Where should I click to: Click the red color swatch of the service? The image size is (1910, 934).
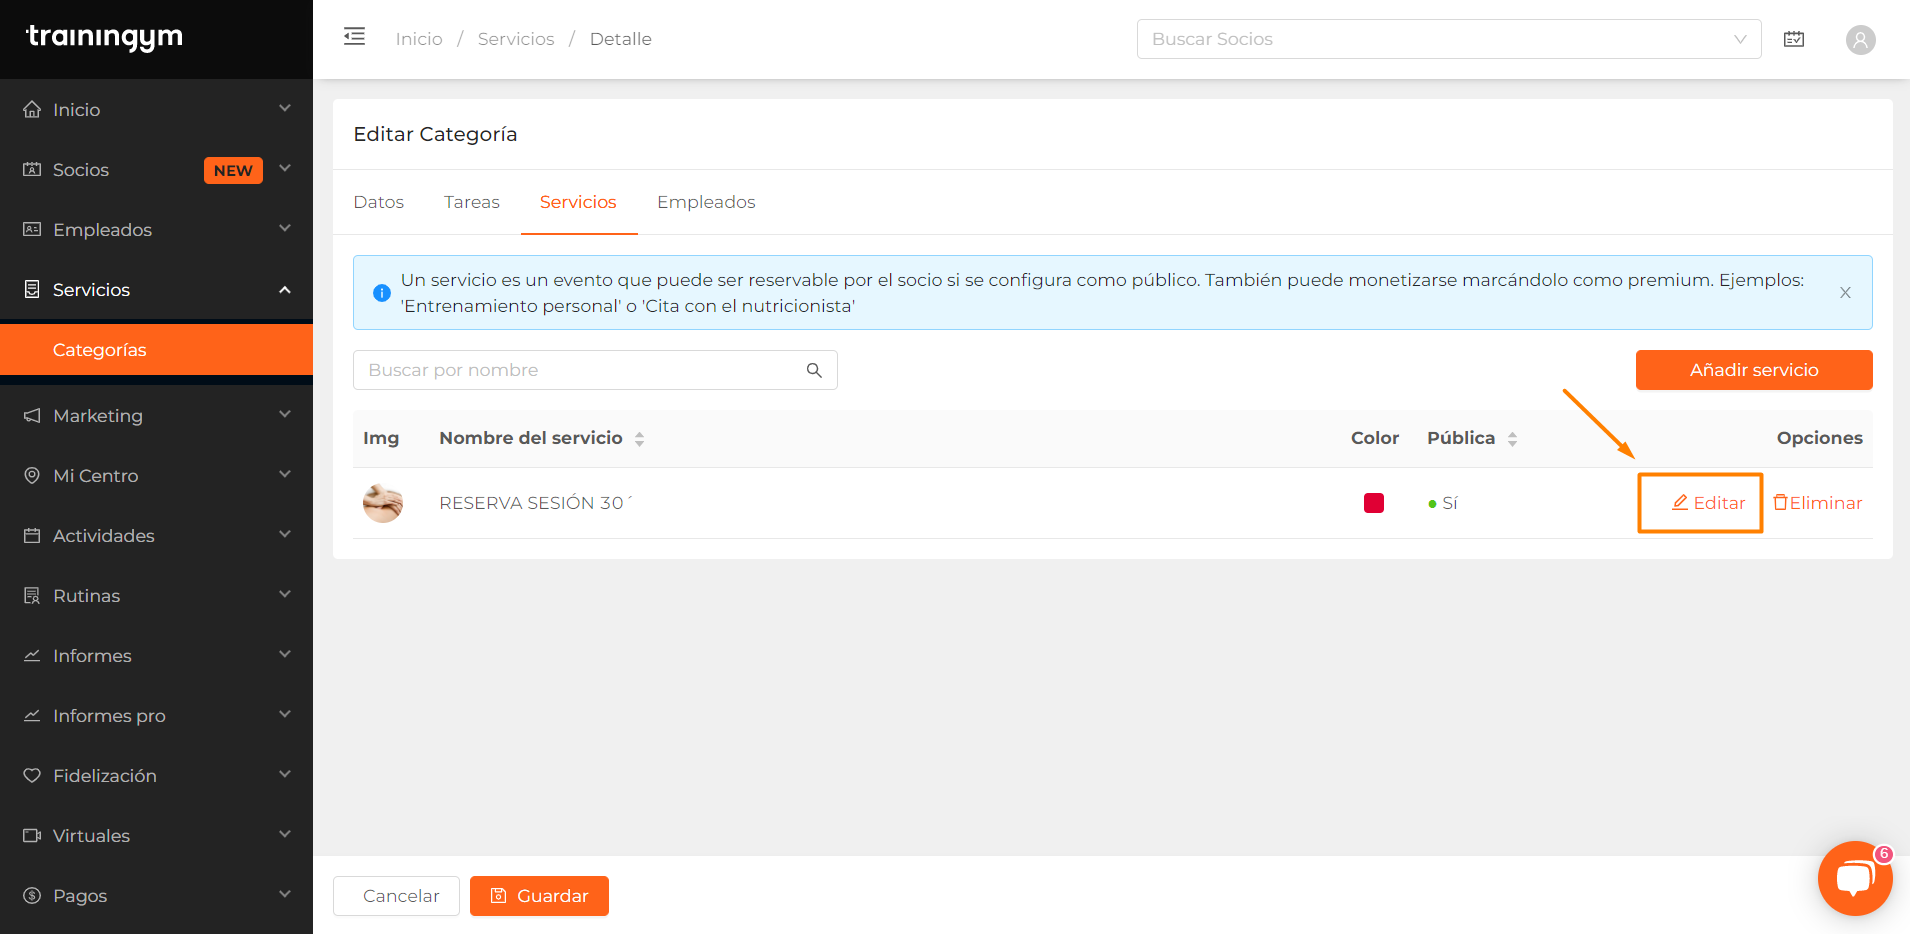click(1374, 503)
